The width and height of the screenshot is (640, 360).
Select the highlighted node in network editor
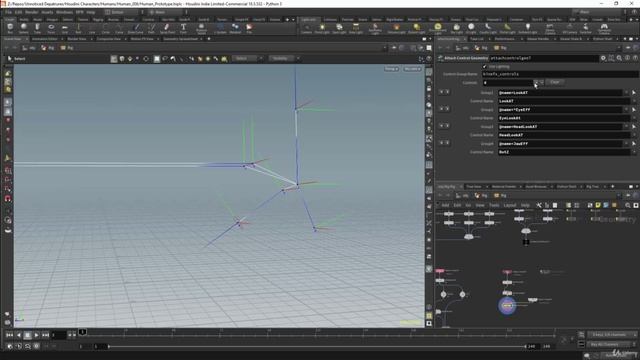pyautogui.click(x=507, y=305)
